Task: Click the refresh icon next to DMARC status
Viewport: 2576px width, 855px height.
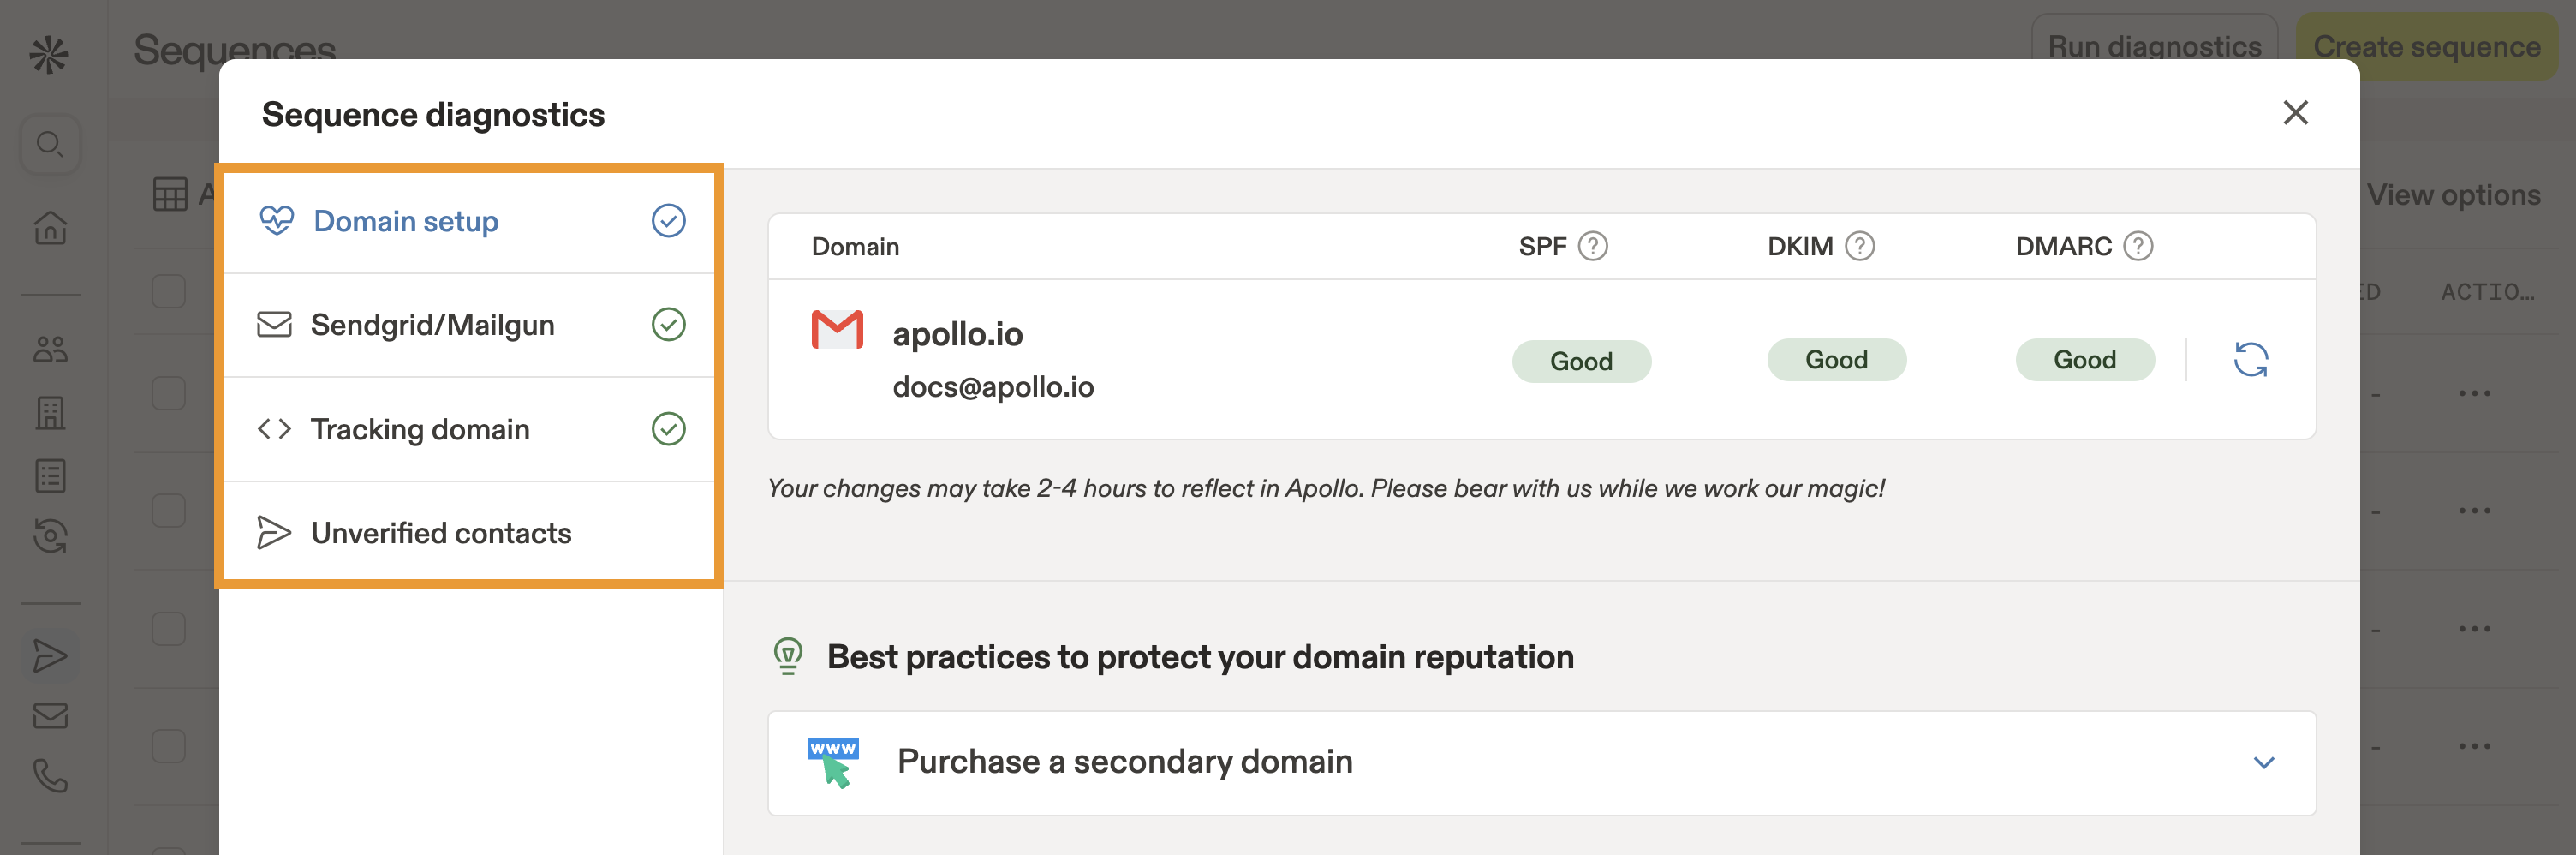Action: click(2252, 360)
